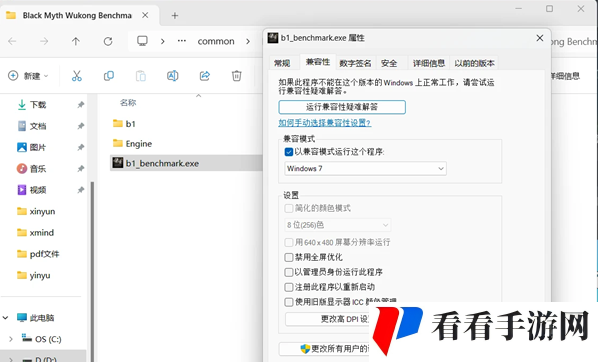Open 下载 (Downloads) in the sidebar
Viewport: 599px width, 362px height.
[x=38, y=105]
